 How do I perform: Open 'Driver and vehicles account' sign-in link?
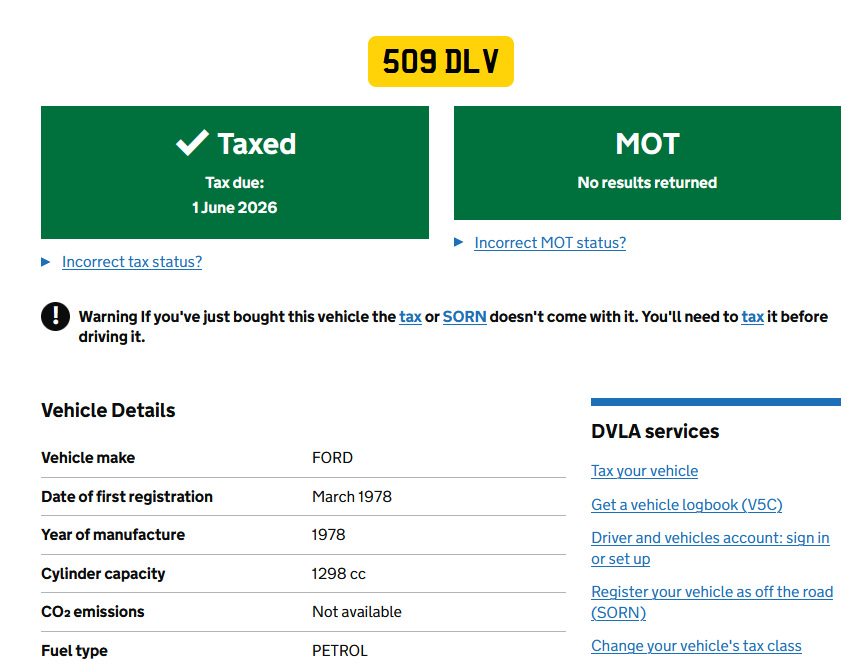709,538
